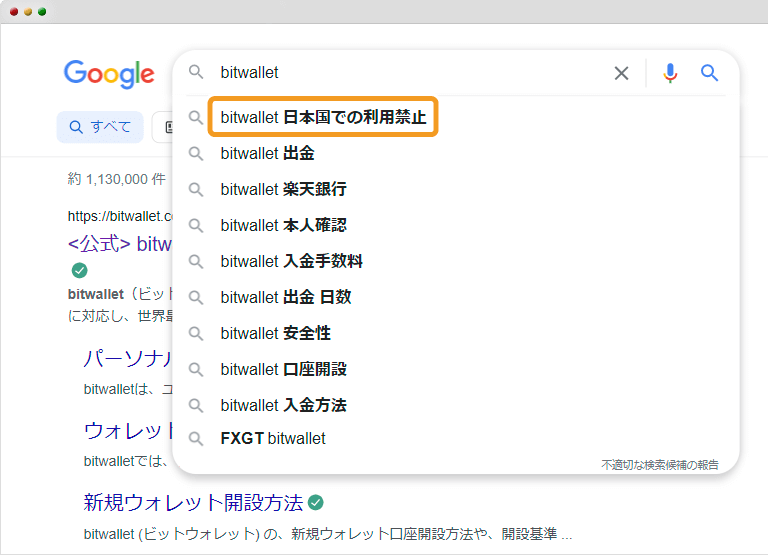Select suggestion bitwallet 楽天銀行
Image resolution: width=768 pixels, height=555 pixels.
(x=284, y=189)
